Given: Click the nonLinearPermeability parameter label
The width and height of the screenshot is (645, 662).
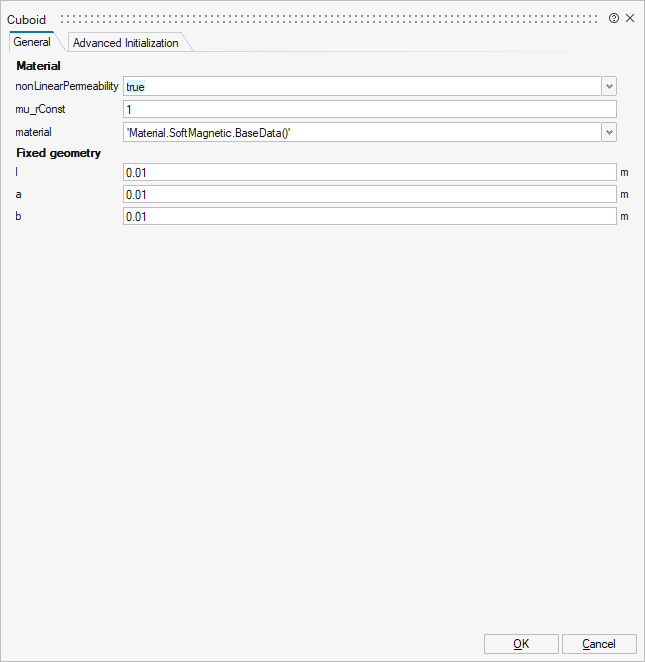Looking at the screenshot, I should click(x=67, y=87).
